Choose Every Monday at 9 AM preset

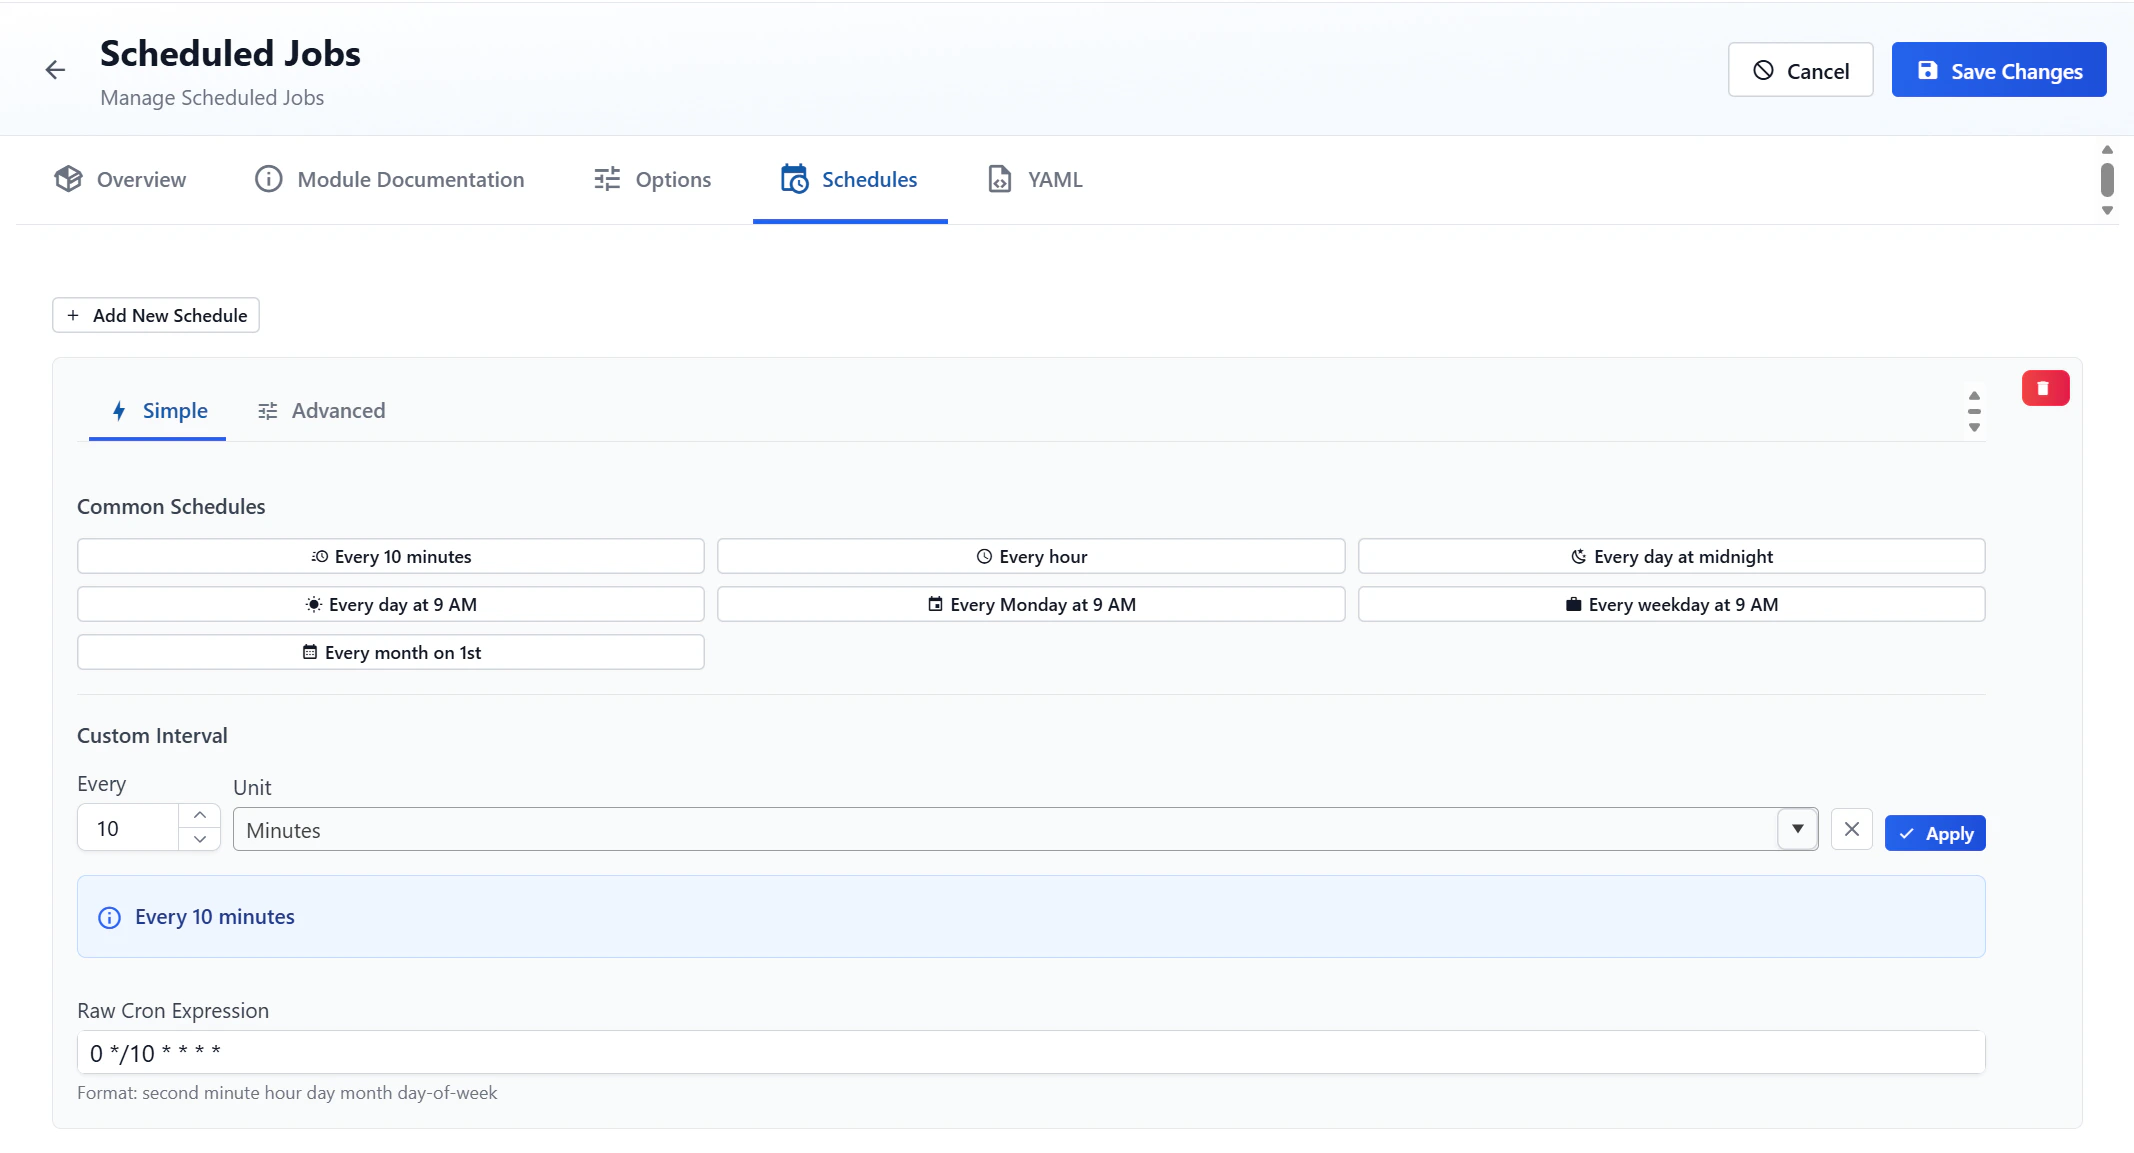[1031, 604]
